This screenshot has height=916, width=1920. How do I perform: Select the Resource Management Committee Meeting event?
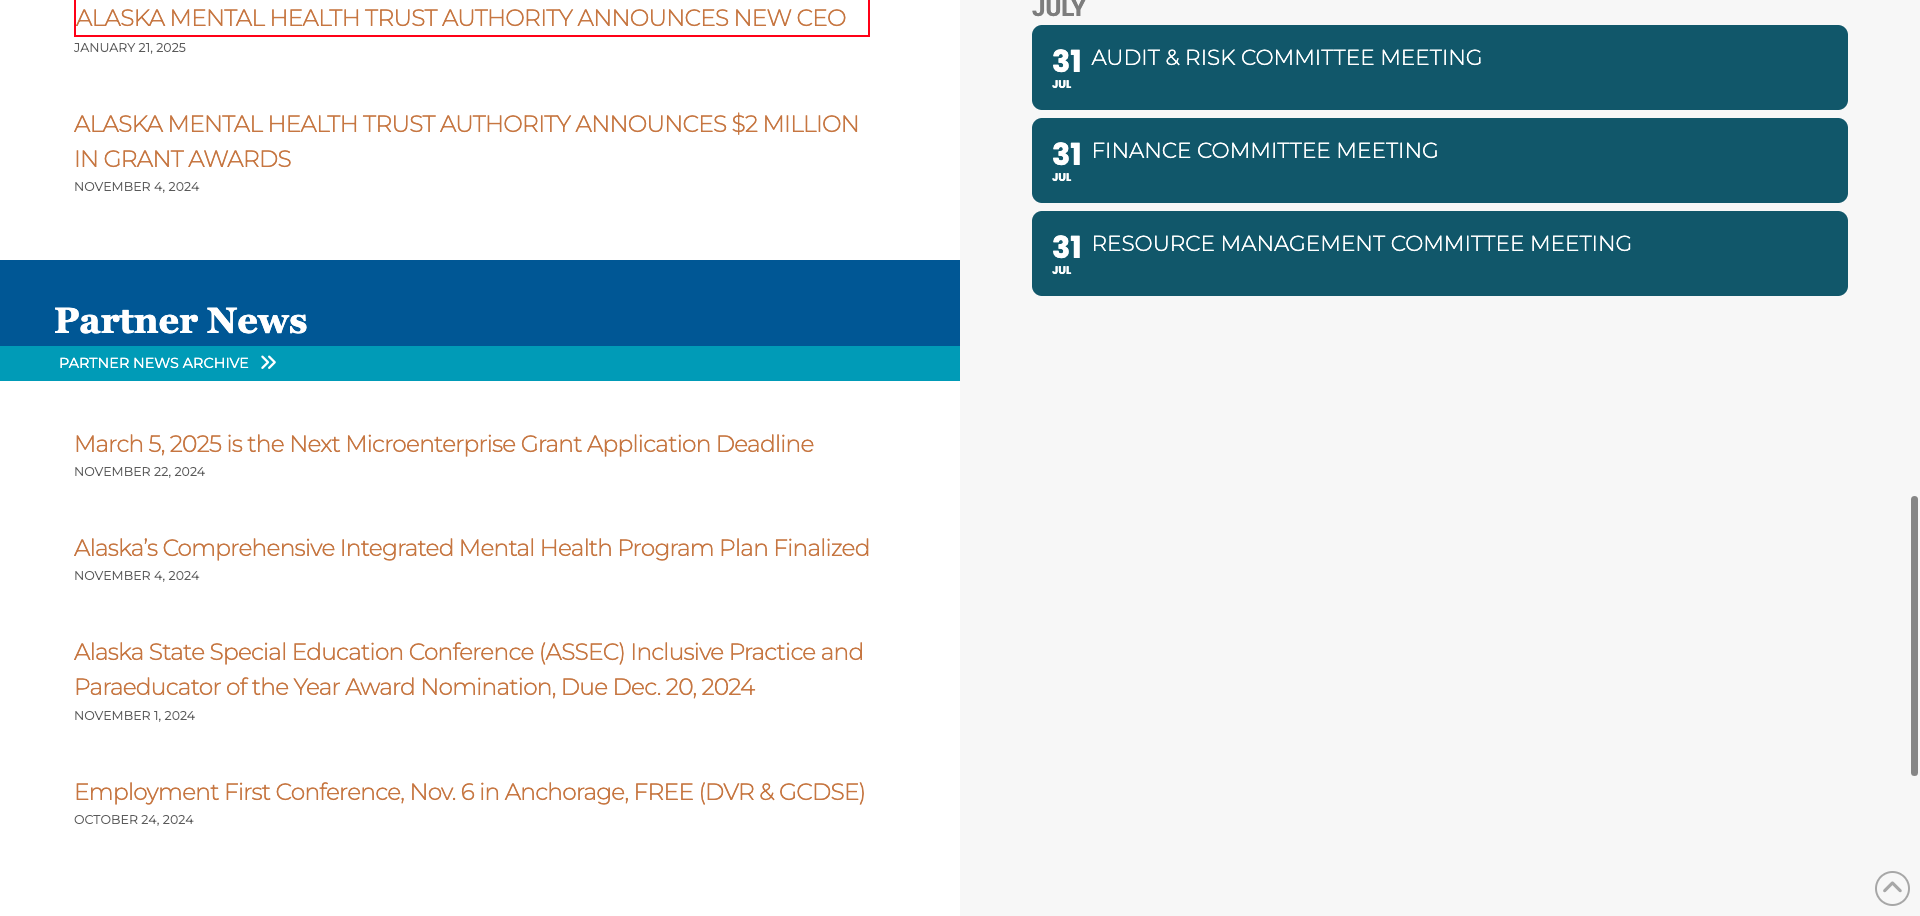[1361, 244]
